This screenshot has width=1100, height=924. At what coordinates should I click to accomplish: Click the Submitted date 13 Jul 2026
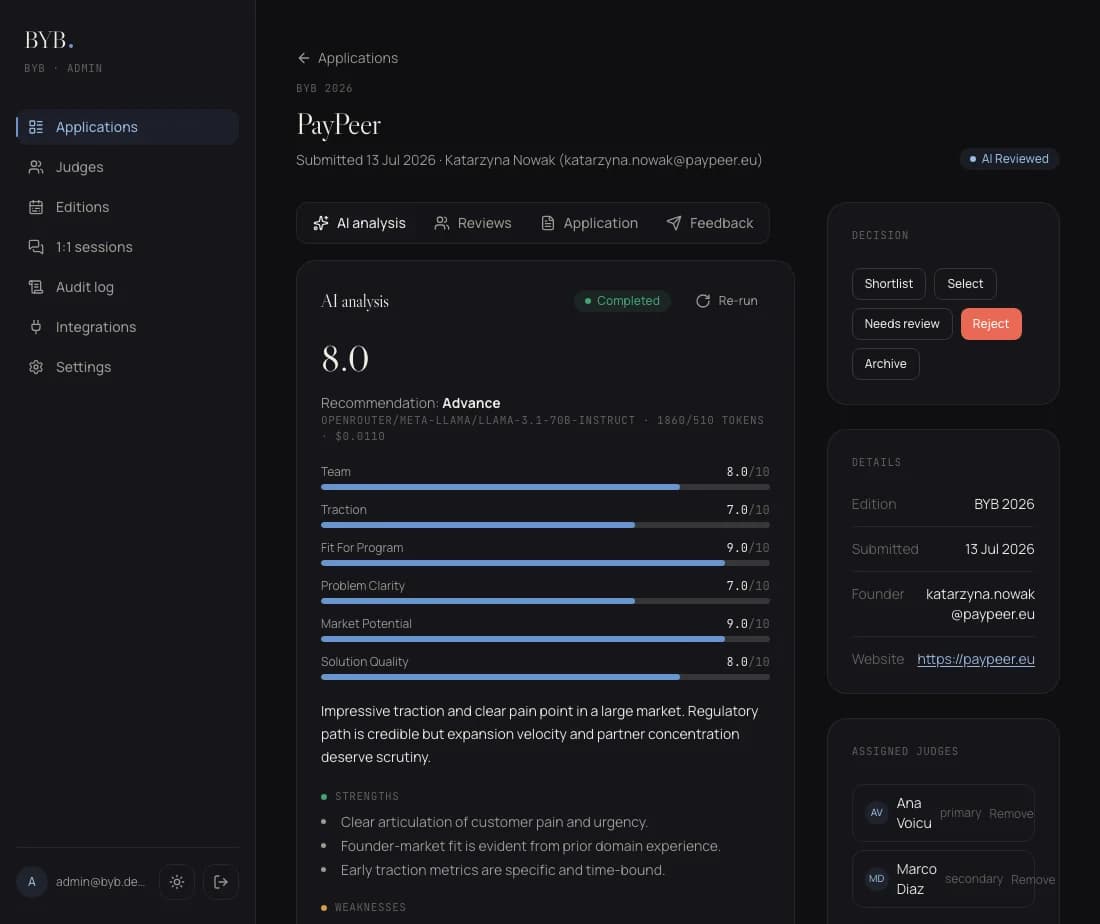click(x=999, y=549)
